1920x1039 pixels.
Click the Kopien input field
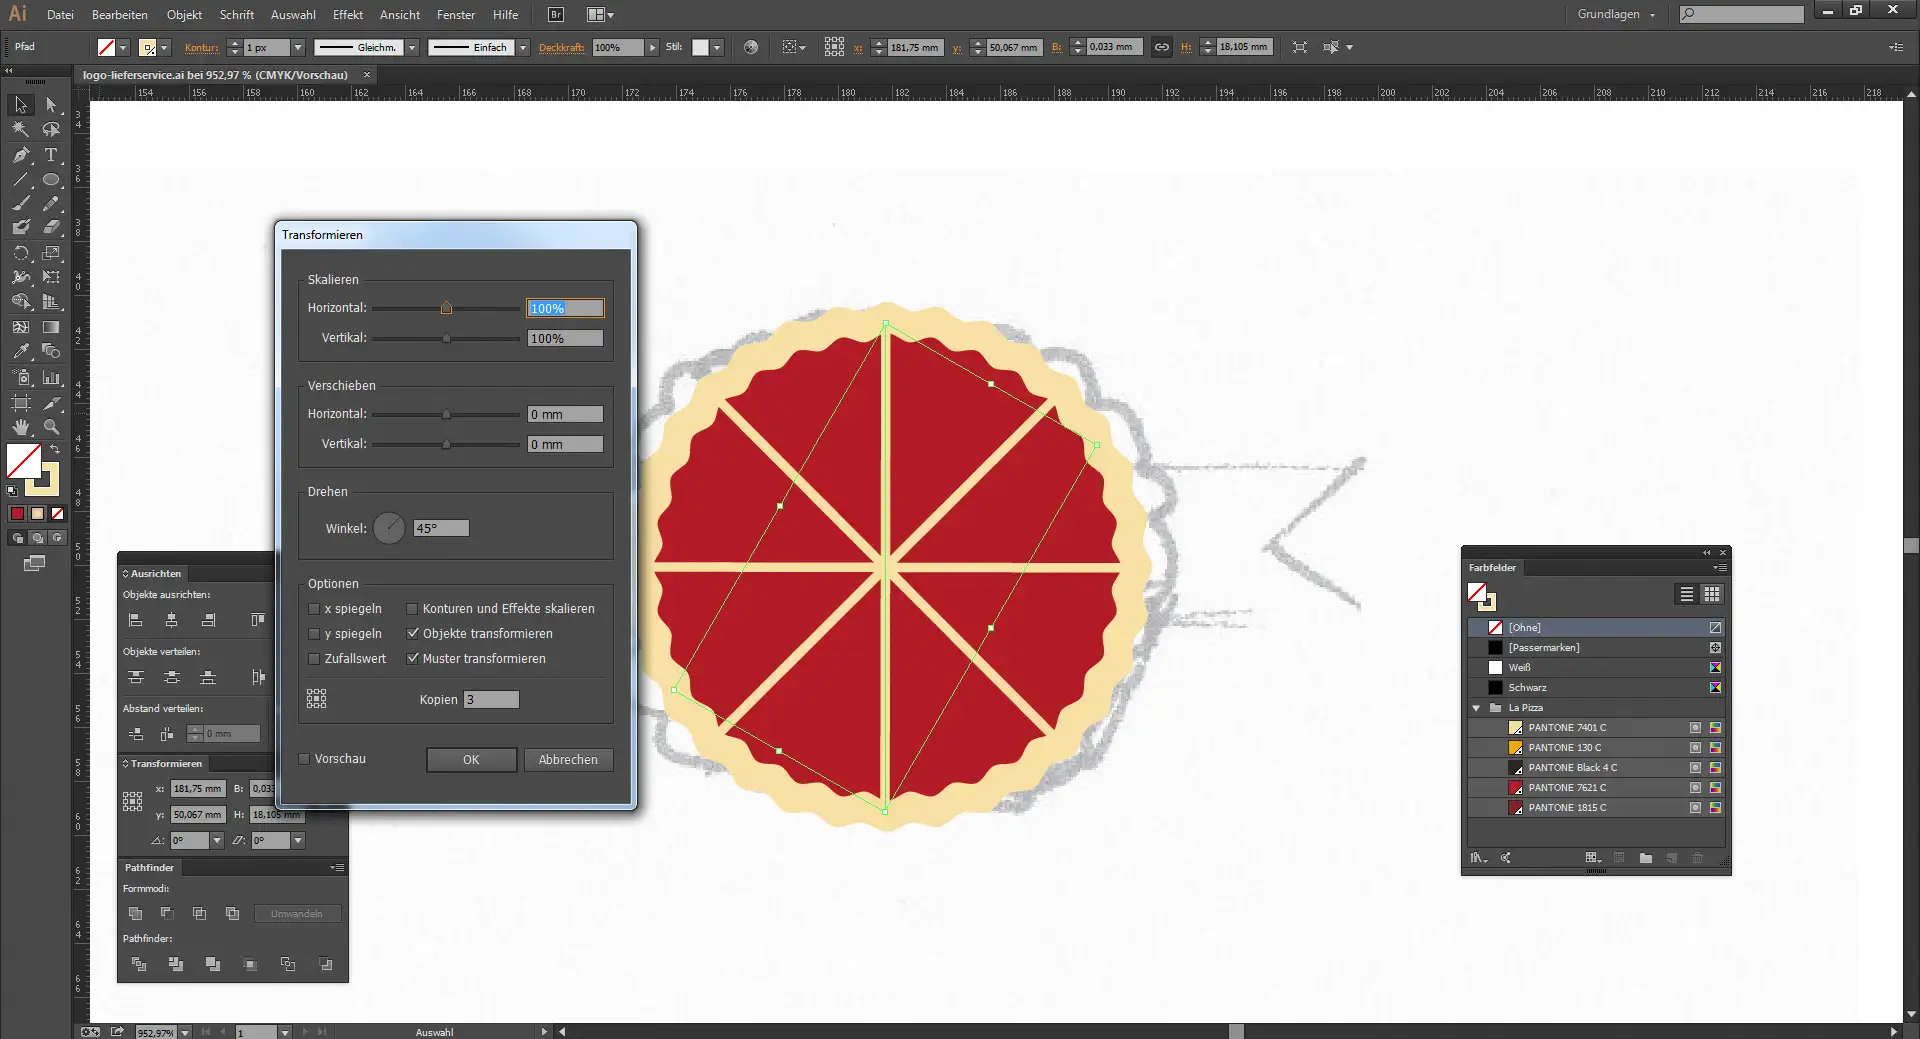pyautogui.click(x=491, y=699)
